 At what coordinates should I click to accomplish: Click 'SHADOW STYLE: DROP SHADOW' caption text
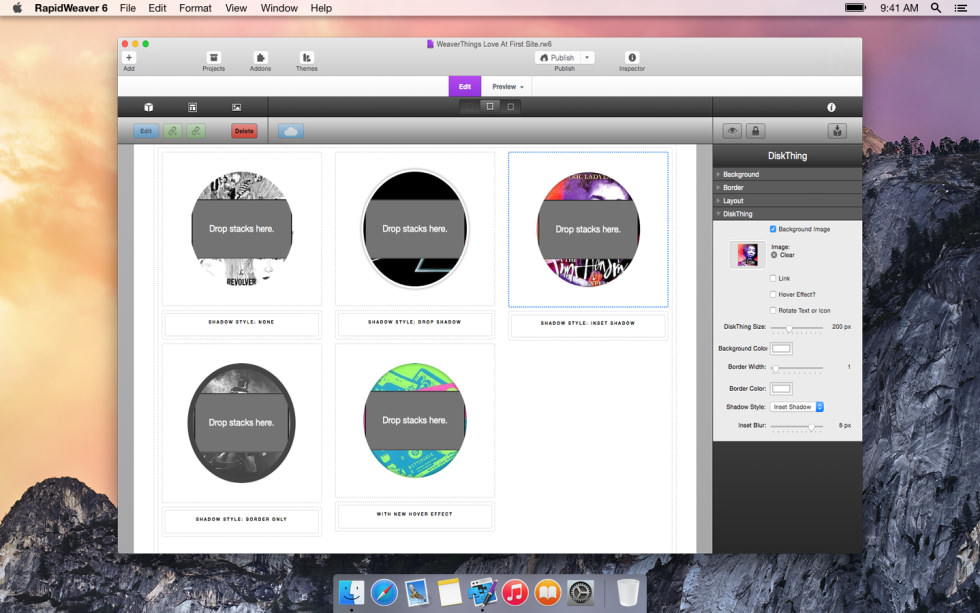click(x=414, y=322)
